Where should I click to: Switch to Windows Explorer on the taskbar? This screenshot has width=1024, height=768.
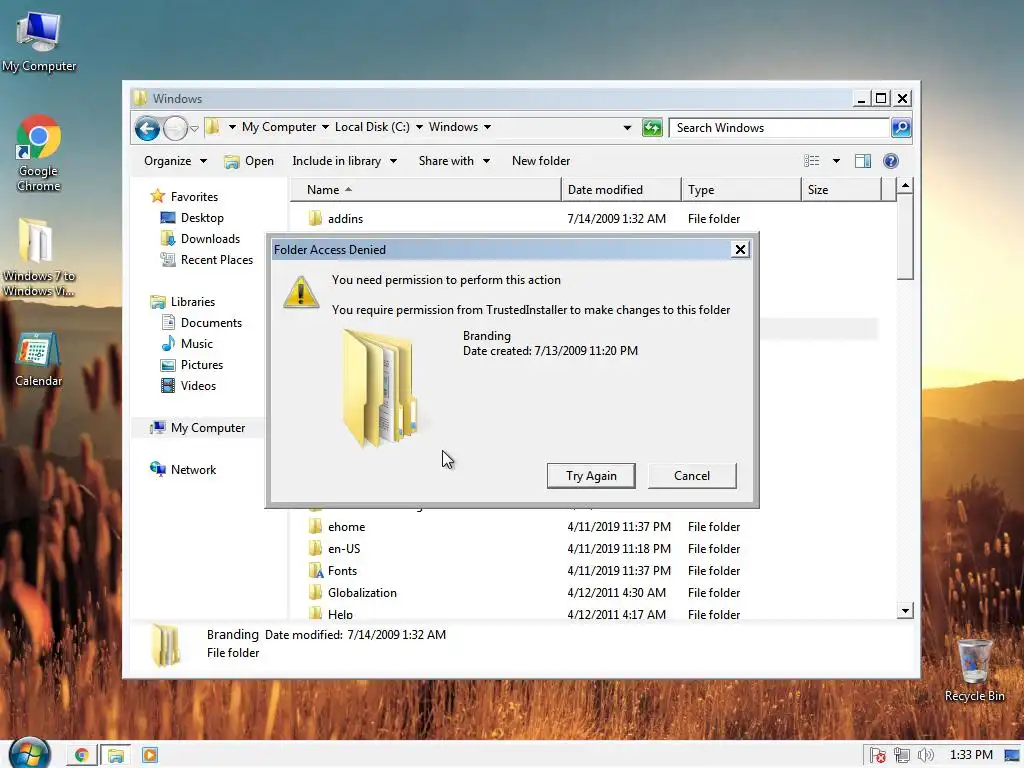point(116,755)
